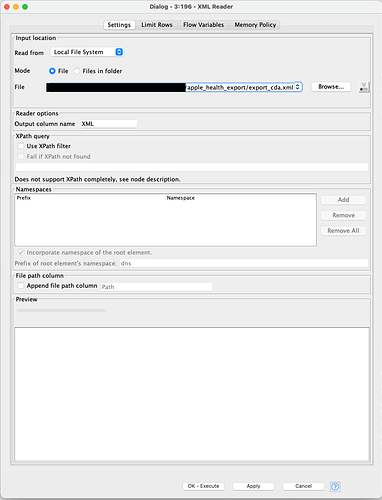Click the Browse... button
Screen dimensions: 382x500
[x=331, y=87]
